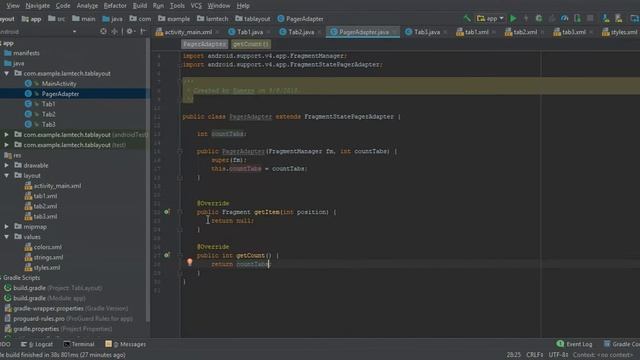Expand the drawable folder

point(7,165)
